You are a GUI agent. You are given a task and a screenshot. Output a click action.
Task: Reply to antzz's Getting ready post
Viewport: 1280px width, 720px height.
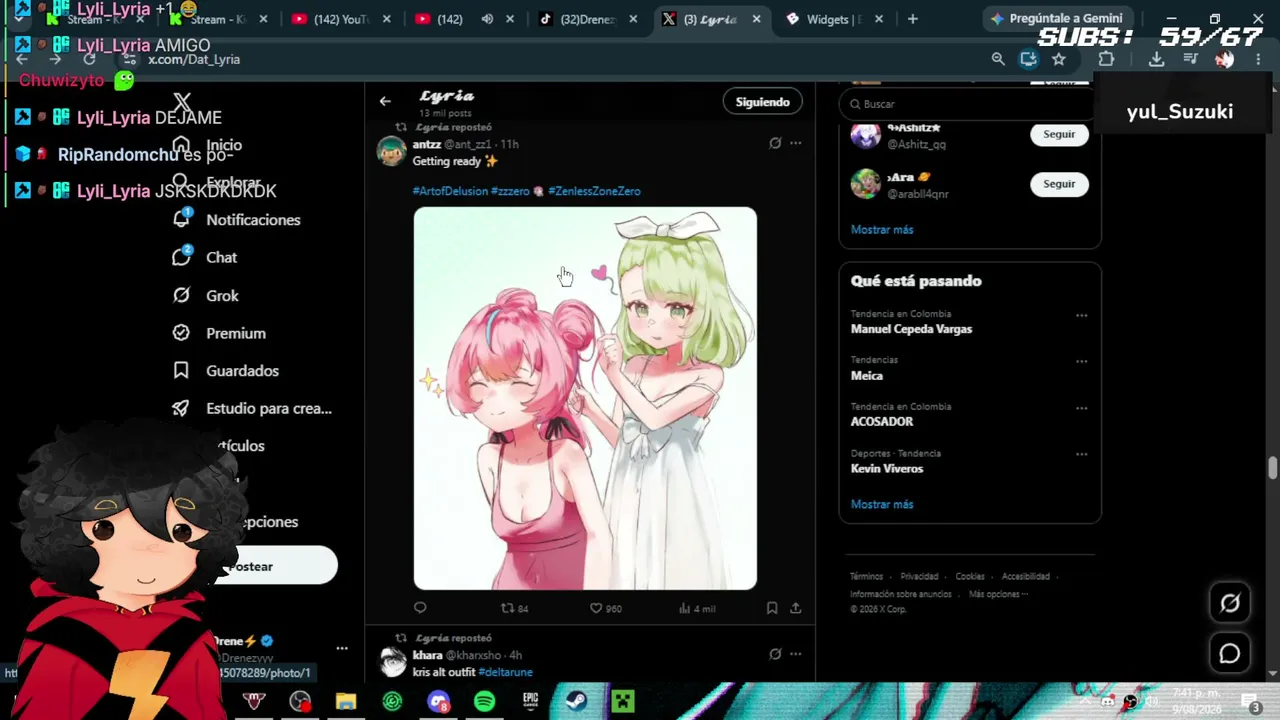(x=420, y=608)
